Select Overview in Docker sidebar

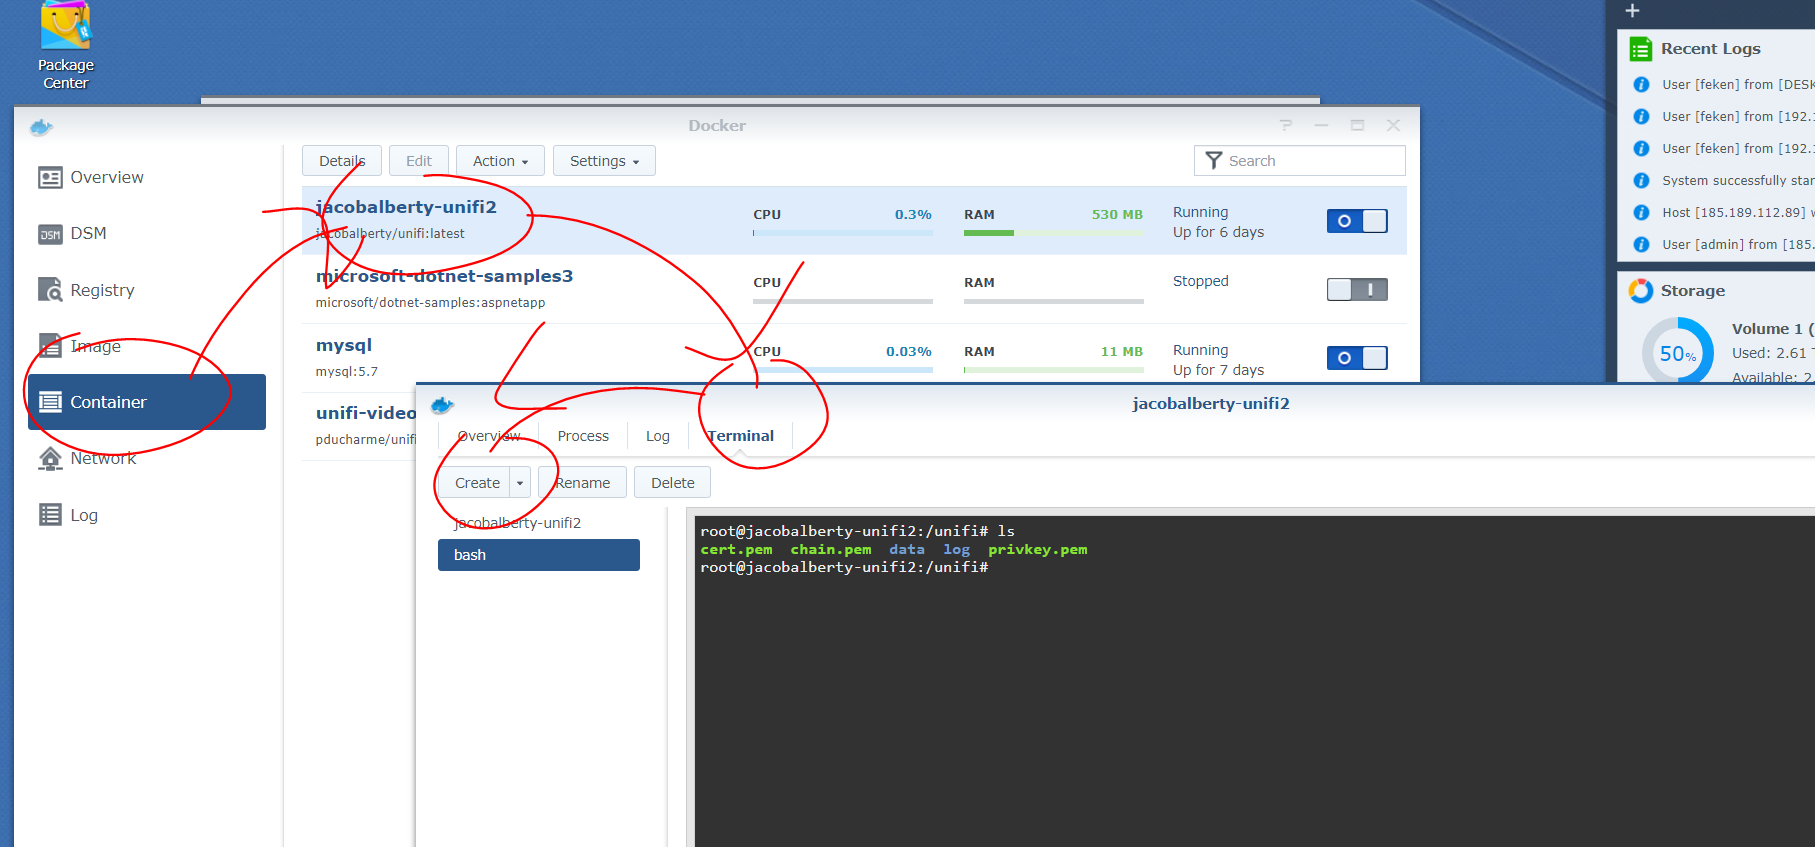click(147, 178)
